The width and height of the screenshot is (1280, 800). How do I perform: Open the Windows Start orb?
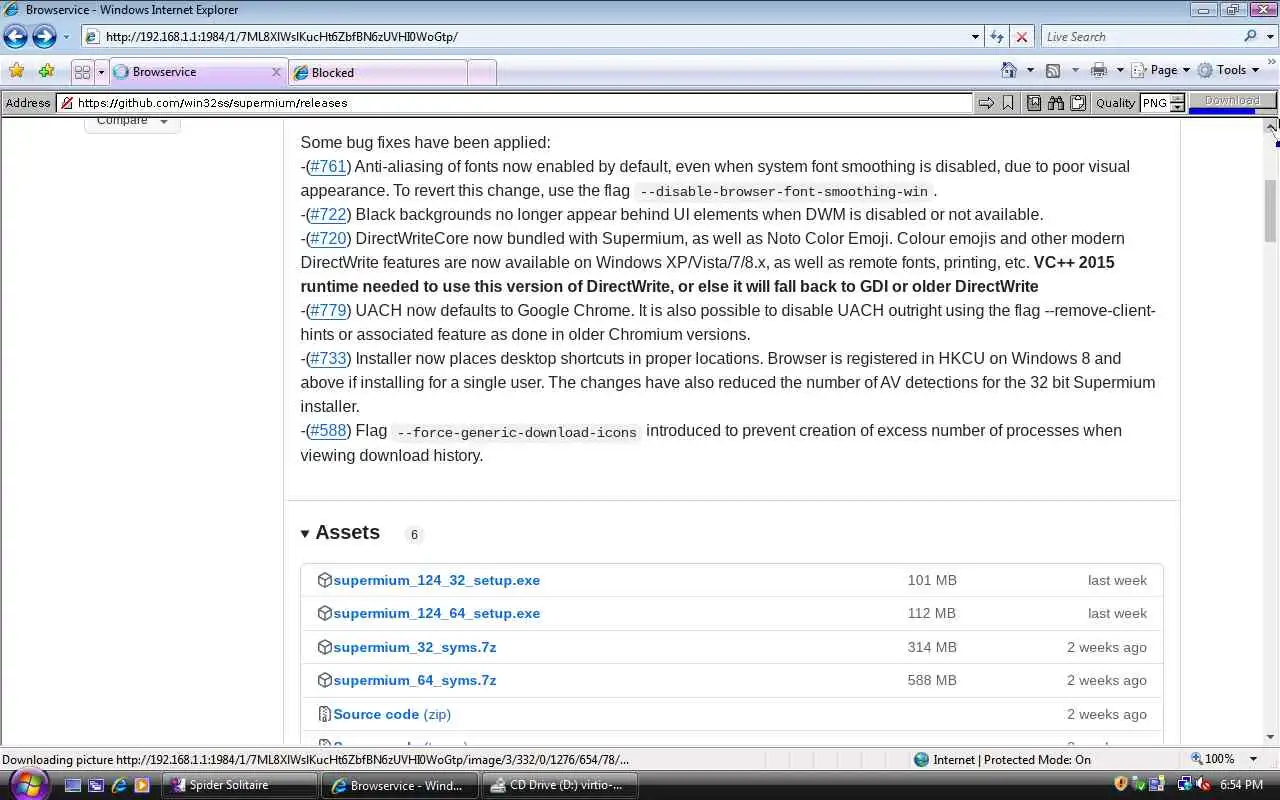(27, 783)
